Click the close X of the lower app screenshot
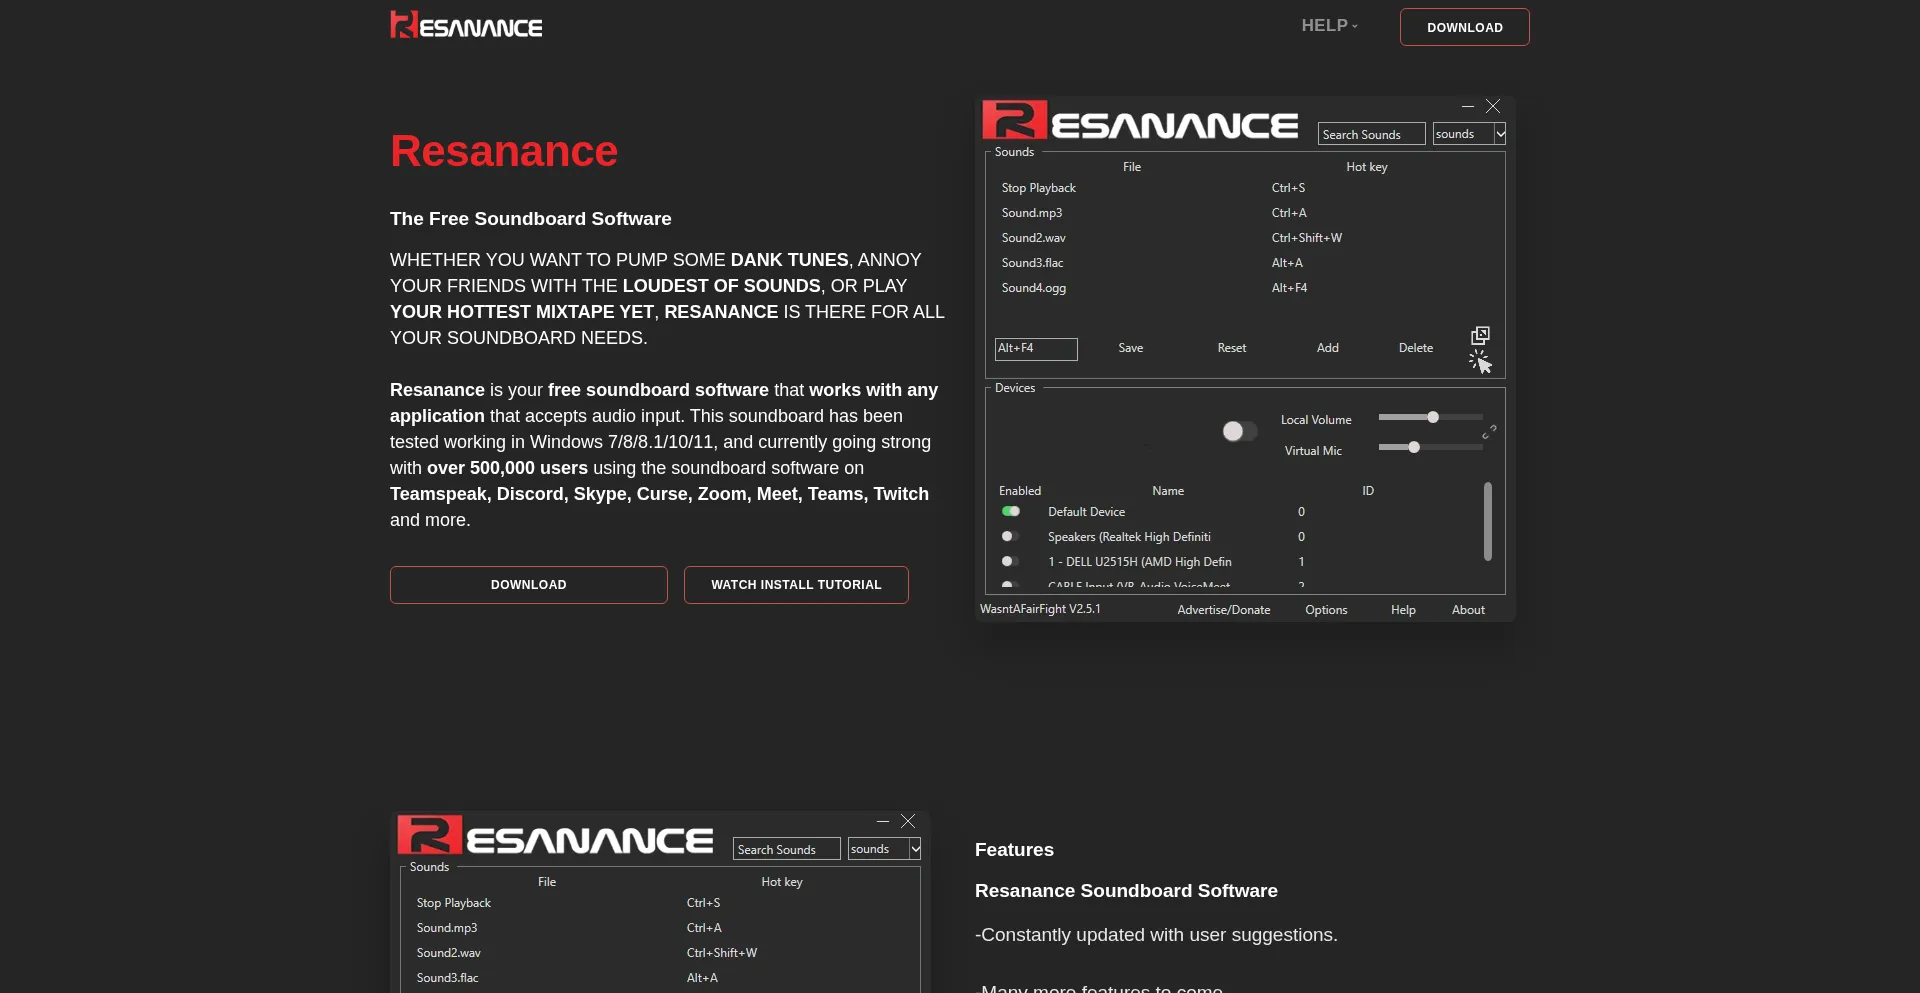This screenshot has height=993, width=1920. click(908, 821)
